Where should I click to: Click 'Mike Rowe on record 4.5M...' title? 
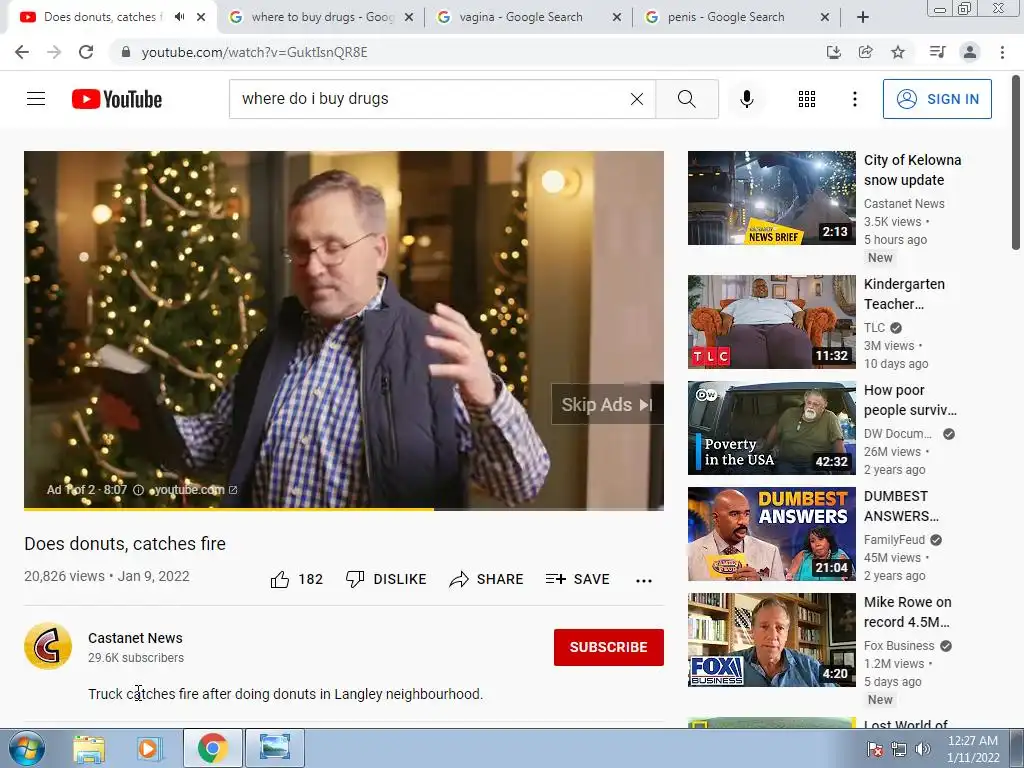(x=907, y=612)
